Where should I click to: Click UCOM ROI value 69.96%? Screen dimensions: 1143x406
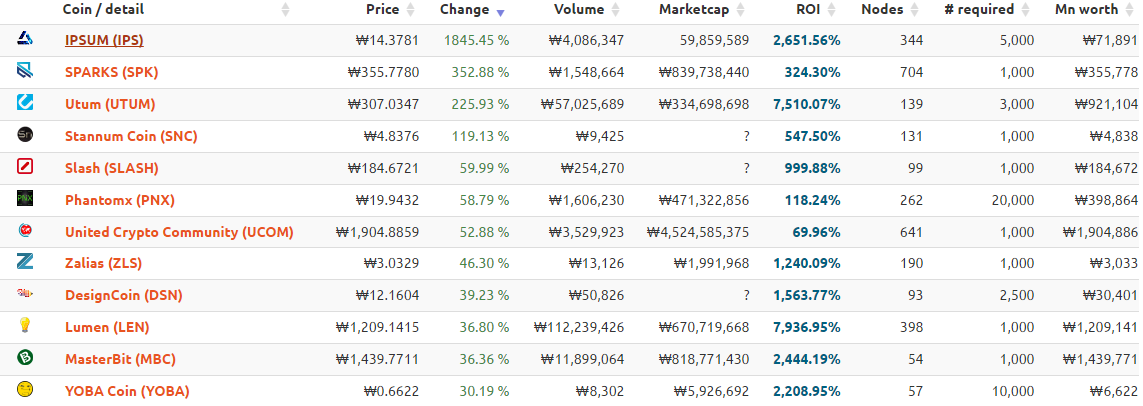pos(816,233)
